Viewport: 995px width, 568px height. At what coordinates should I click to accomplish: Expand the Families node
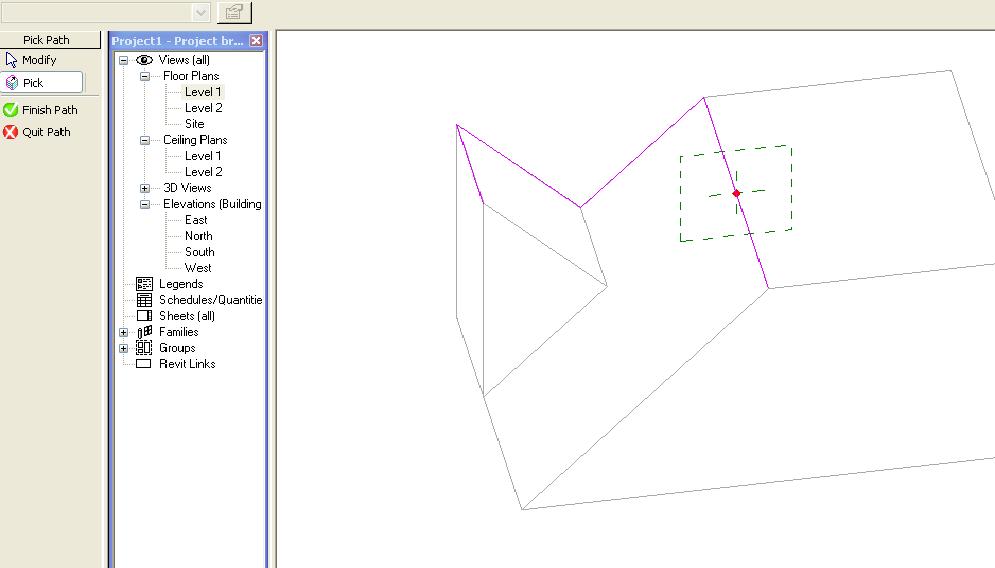[x=124, y=332]
